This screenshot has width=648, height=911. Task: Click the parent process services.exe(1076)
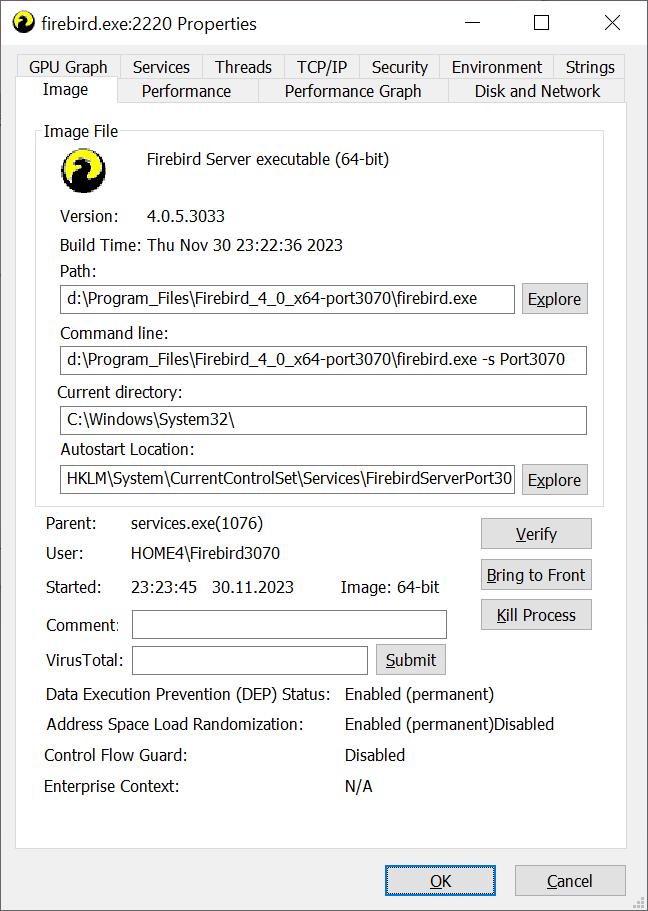click(x=196, y=523)
